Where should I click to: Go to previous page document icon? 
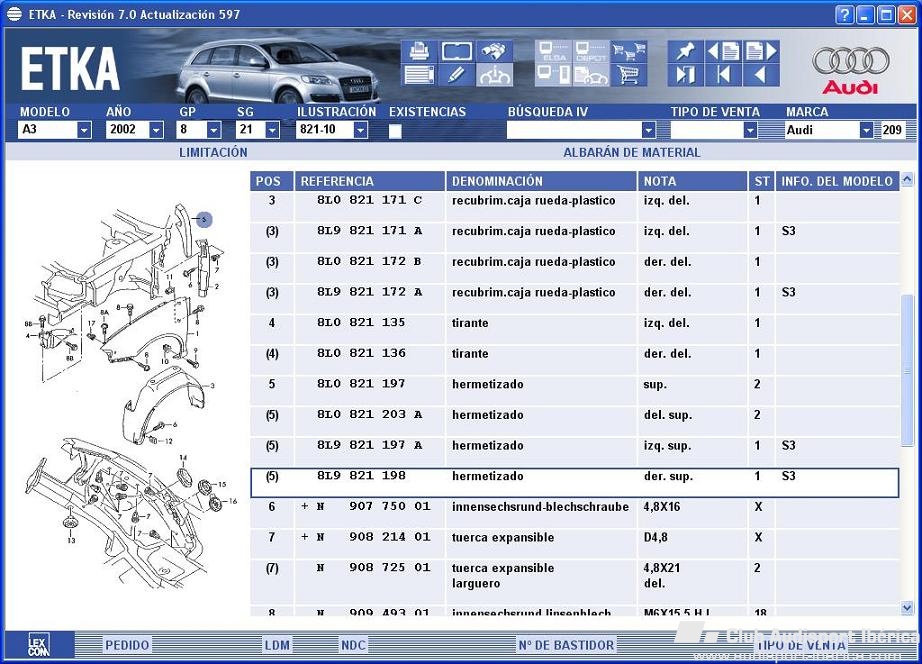723,51
